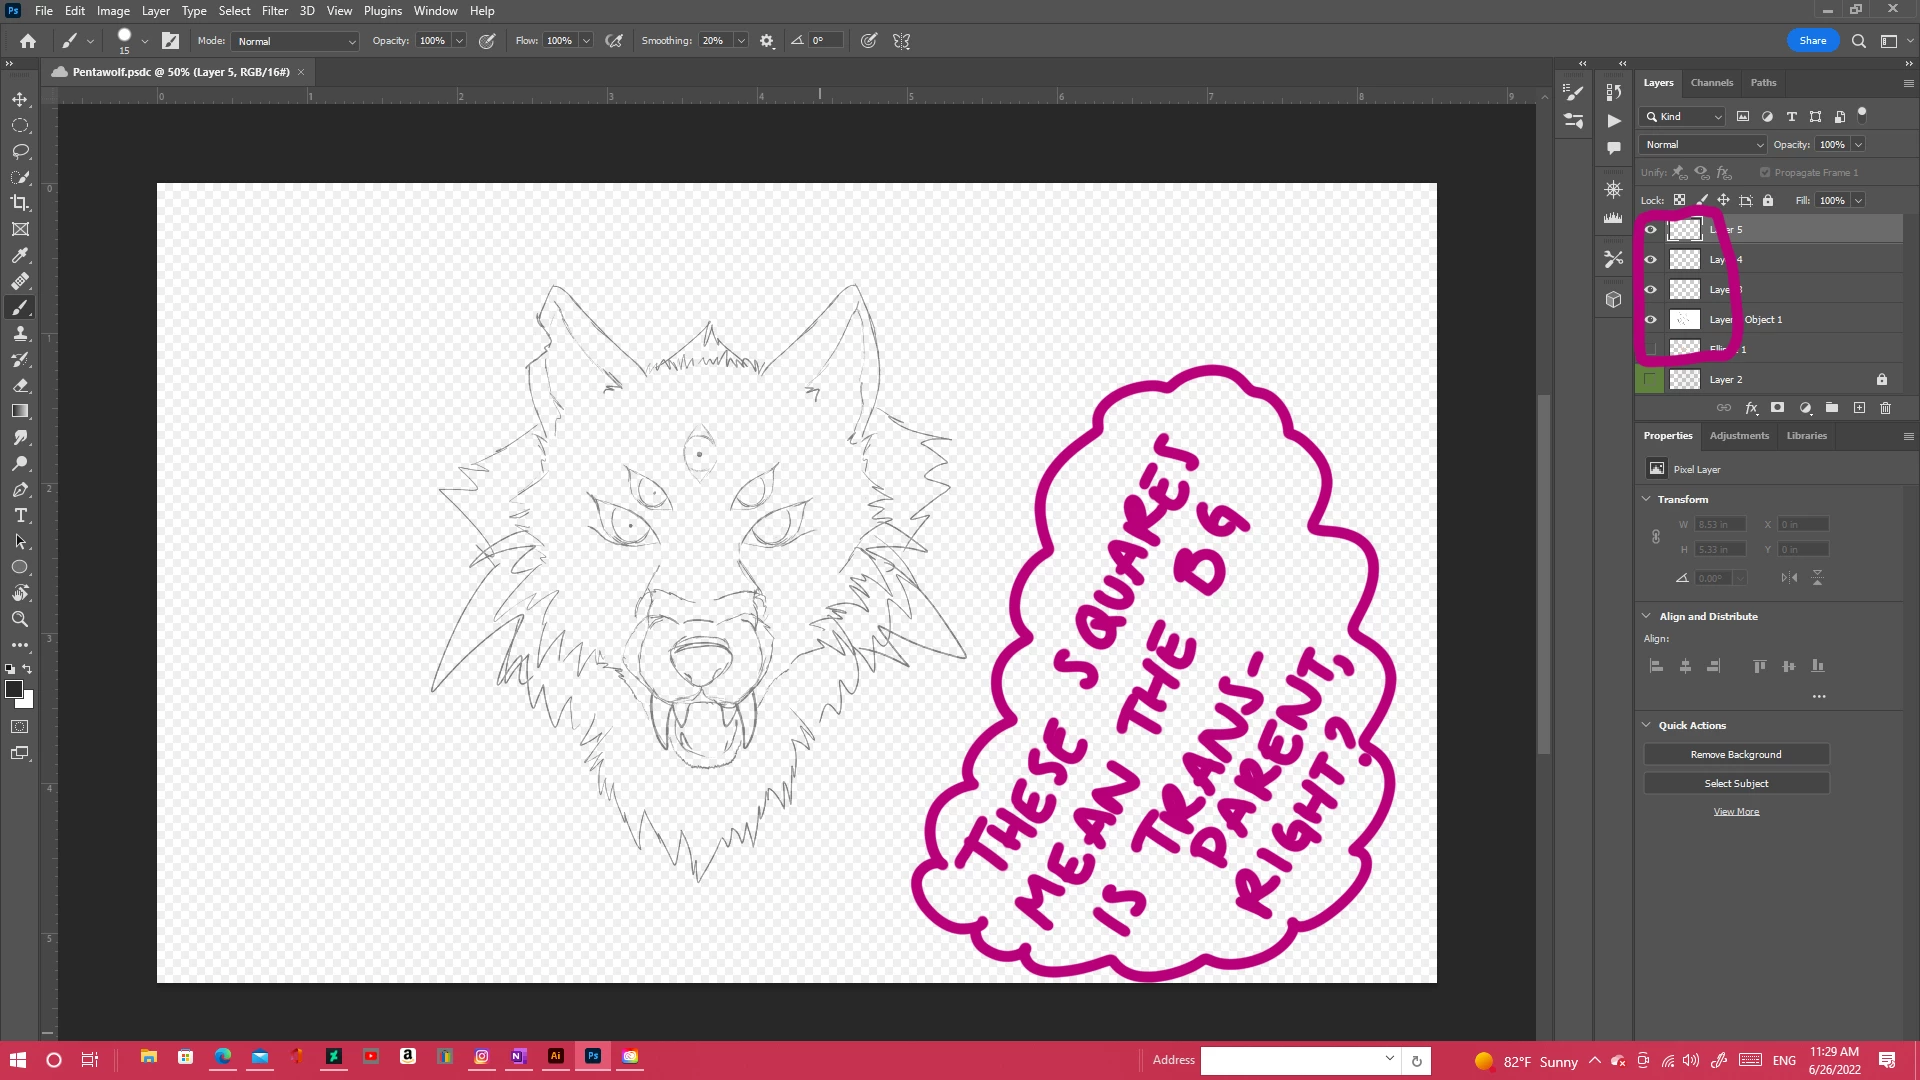Click the foreground color swatch
Screen dimensions: 1920x1080
point(13,689)
